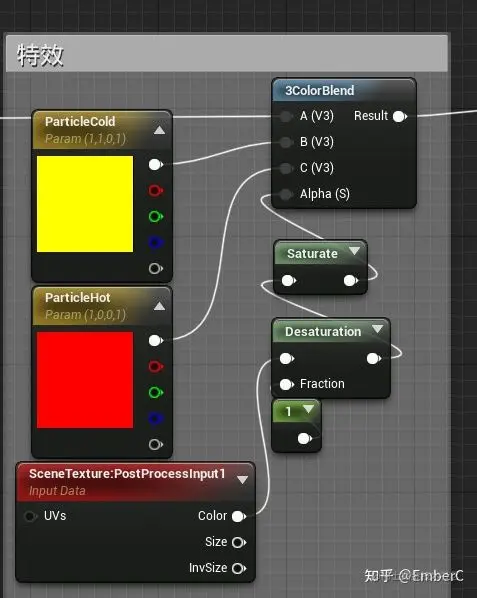
Task: Click constant 1 node output pin
Action: 305,439
